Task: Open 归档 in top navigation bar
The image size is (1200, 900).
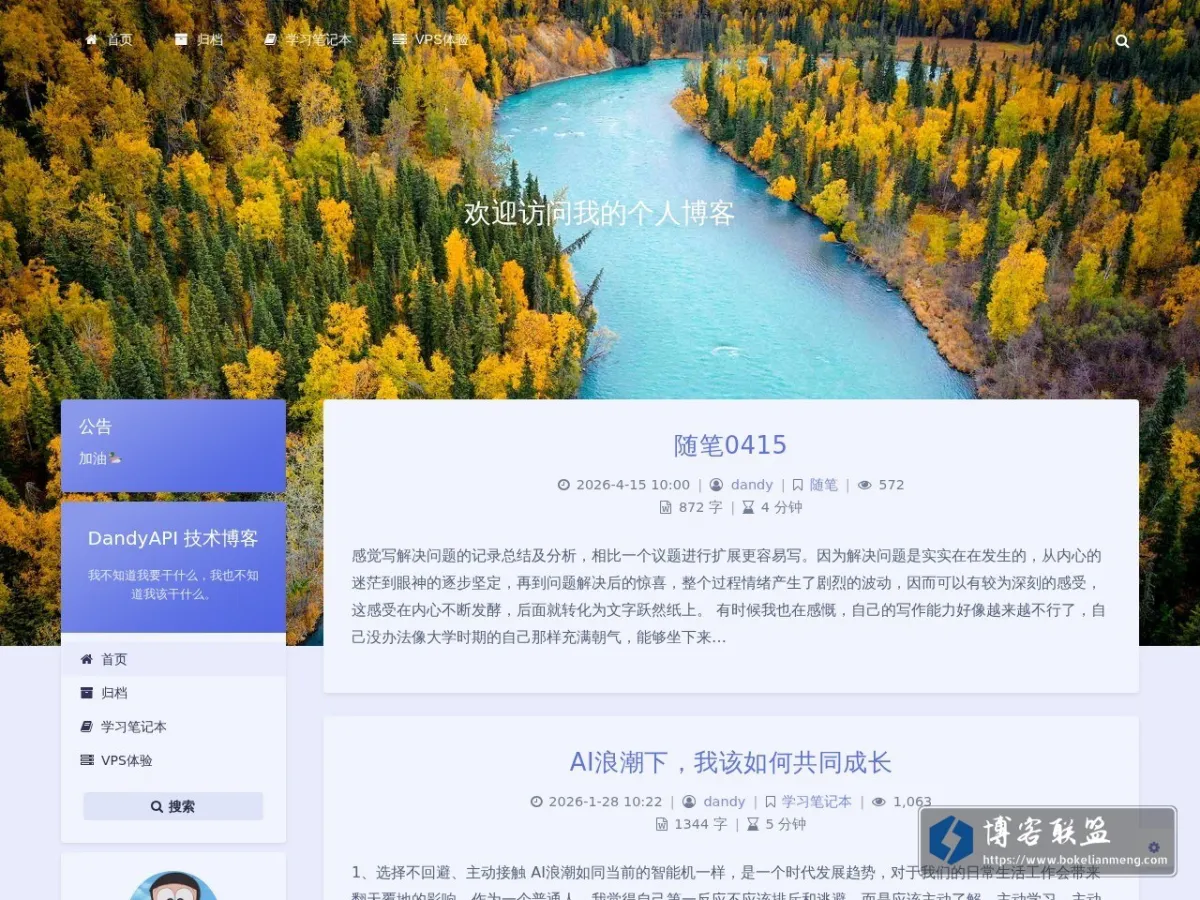Action: (x=199, y=40)
